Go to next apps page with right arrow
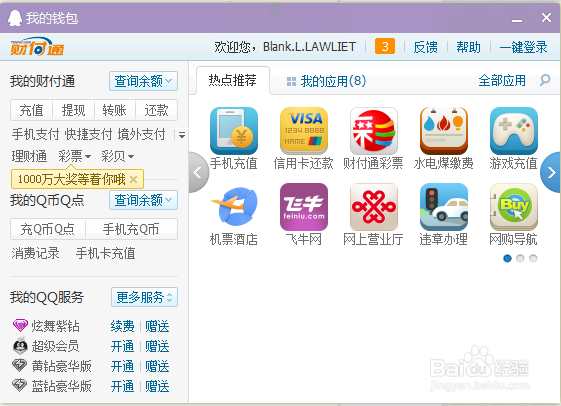 [x=551, y=173]
